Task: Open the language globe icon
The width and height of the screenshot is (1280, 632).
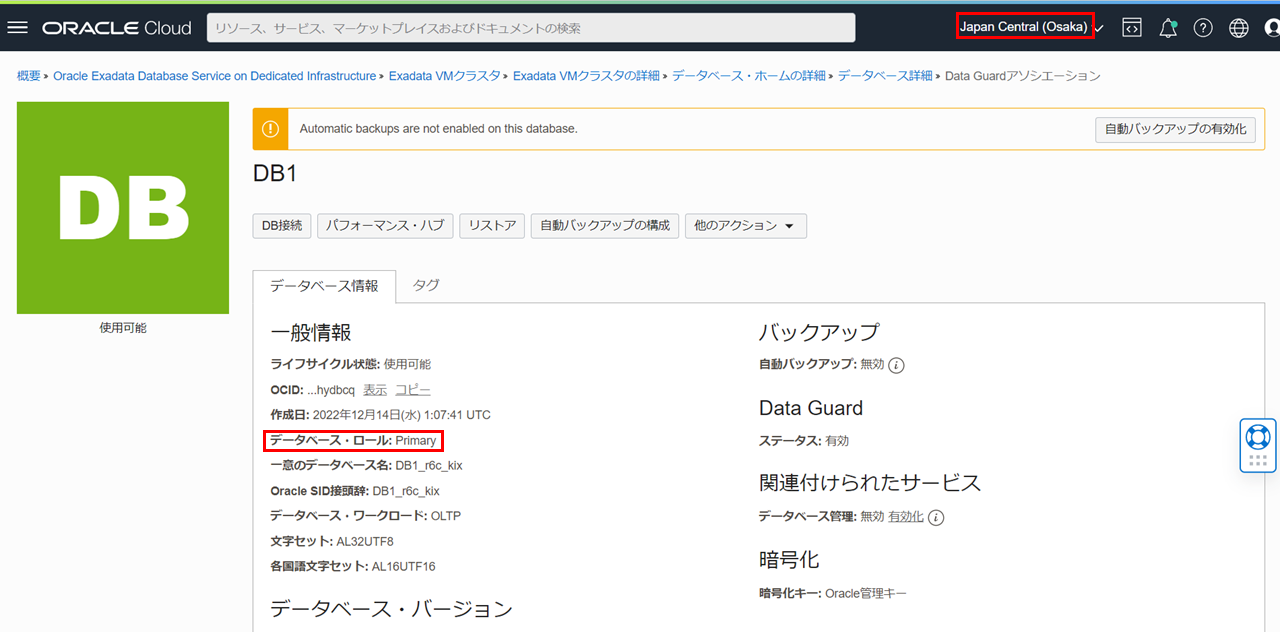Action: 1239,28
